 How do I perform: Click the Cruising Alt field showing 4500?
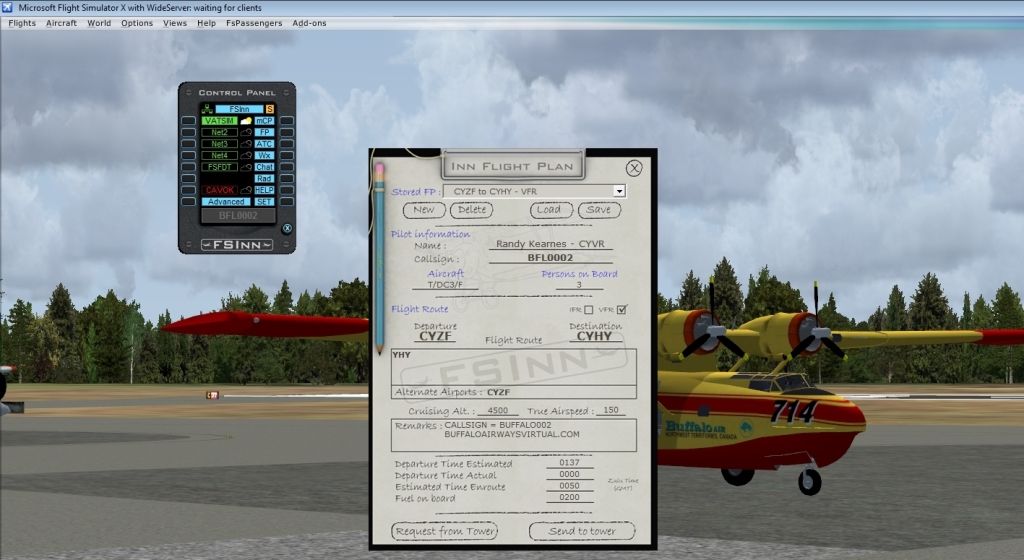click(498, 411)
